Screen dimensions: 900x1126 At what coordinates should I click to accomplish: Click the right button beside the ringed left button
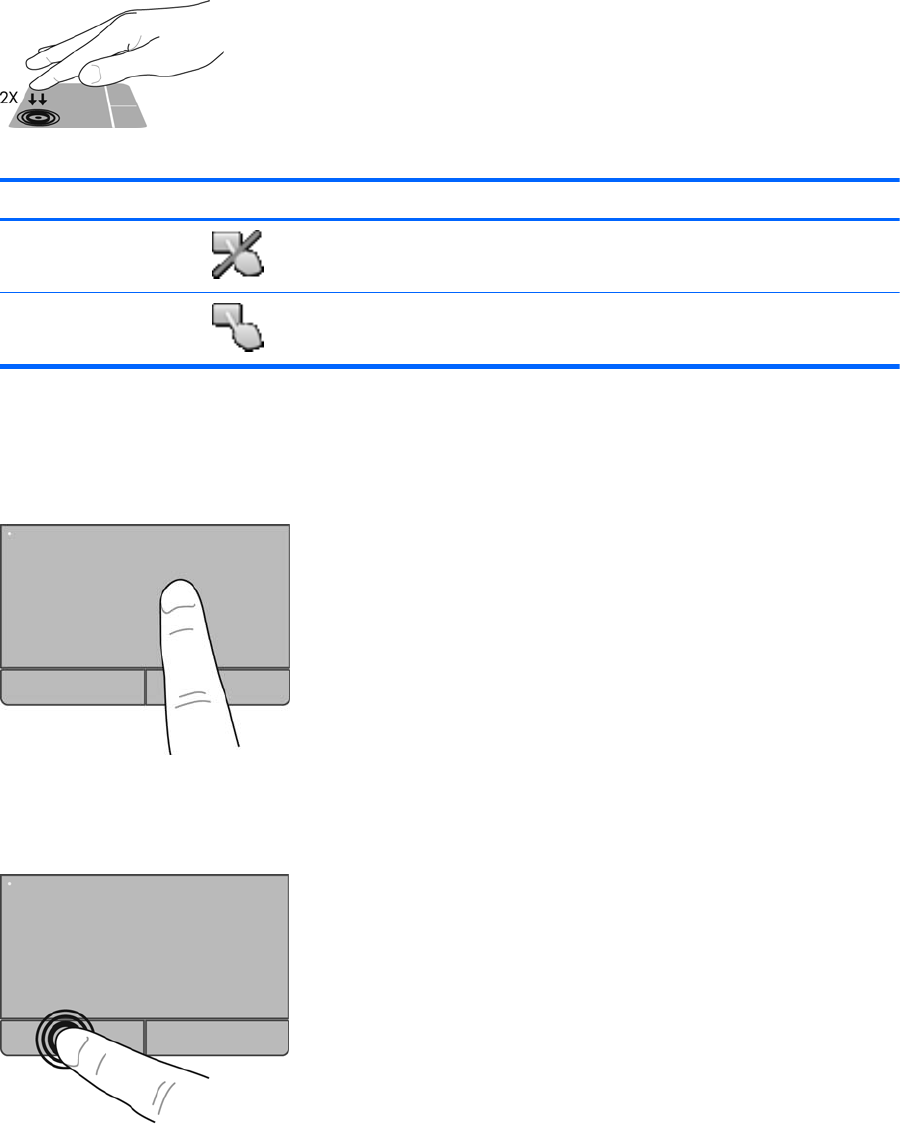[217, 1037]
